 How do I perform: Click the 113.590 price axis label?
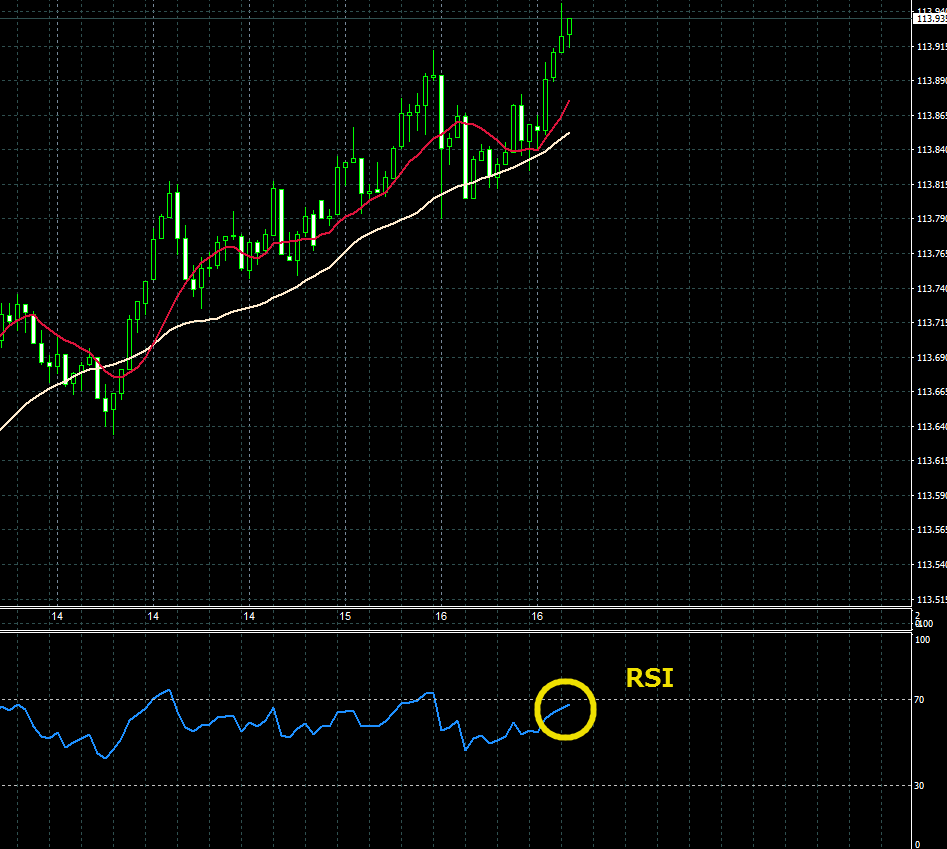tap(930, 496)
